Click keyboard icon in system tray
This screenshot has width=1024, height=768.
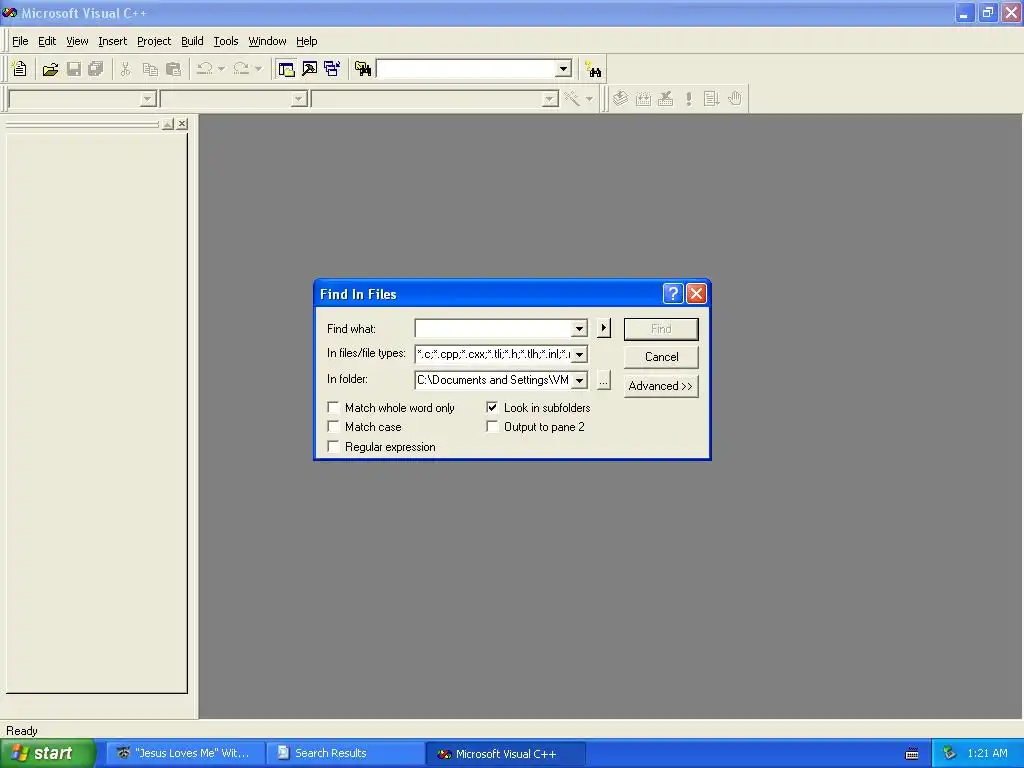click(x=912, y=754)
